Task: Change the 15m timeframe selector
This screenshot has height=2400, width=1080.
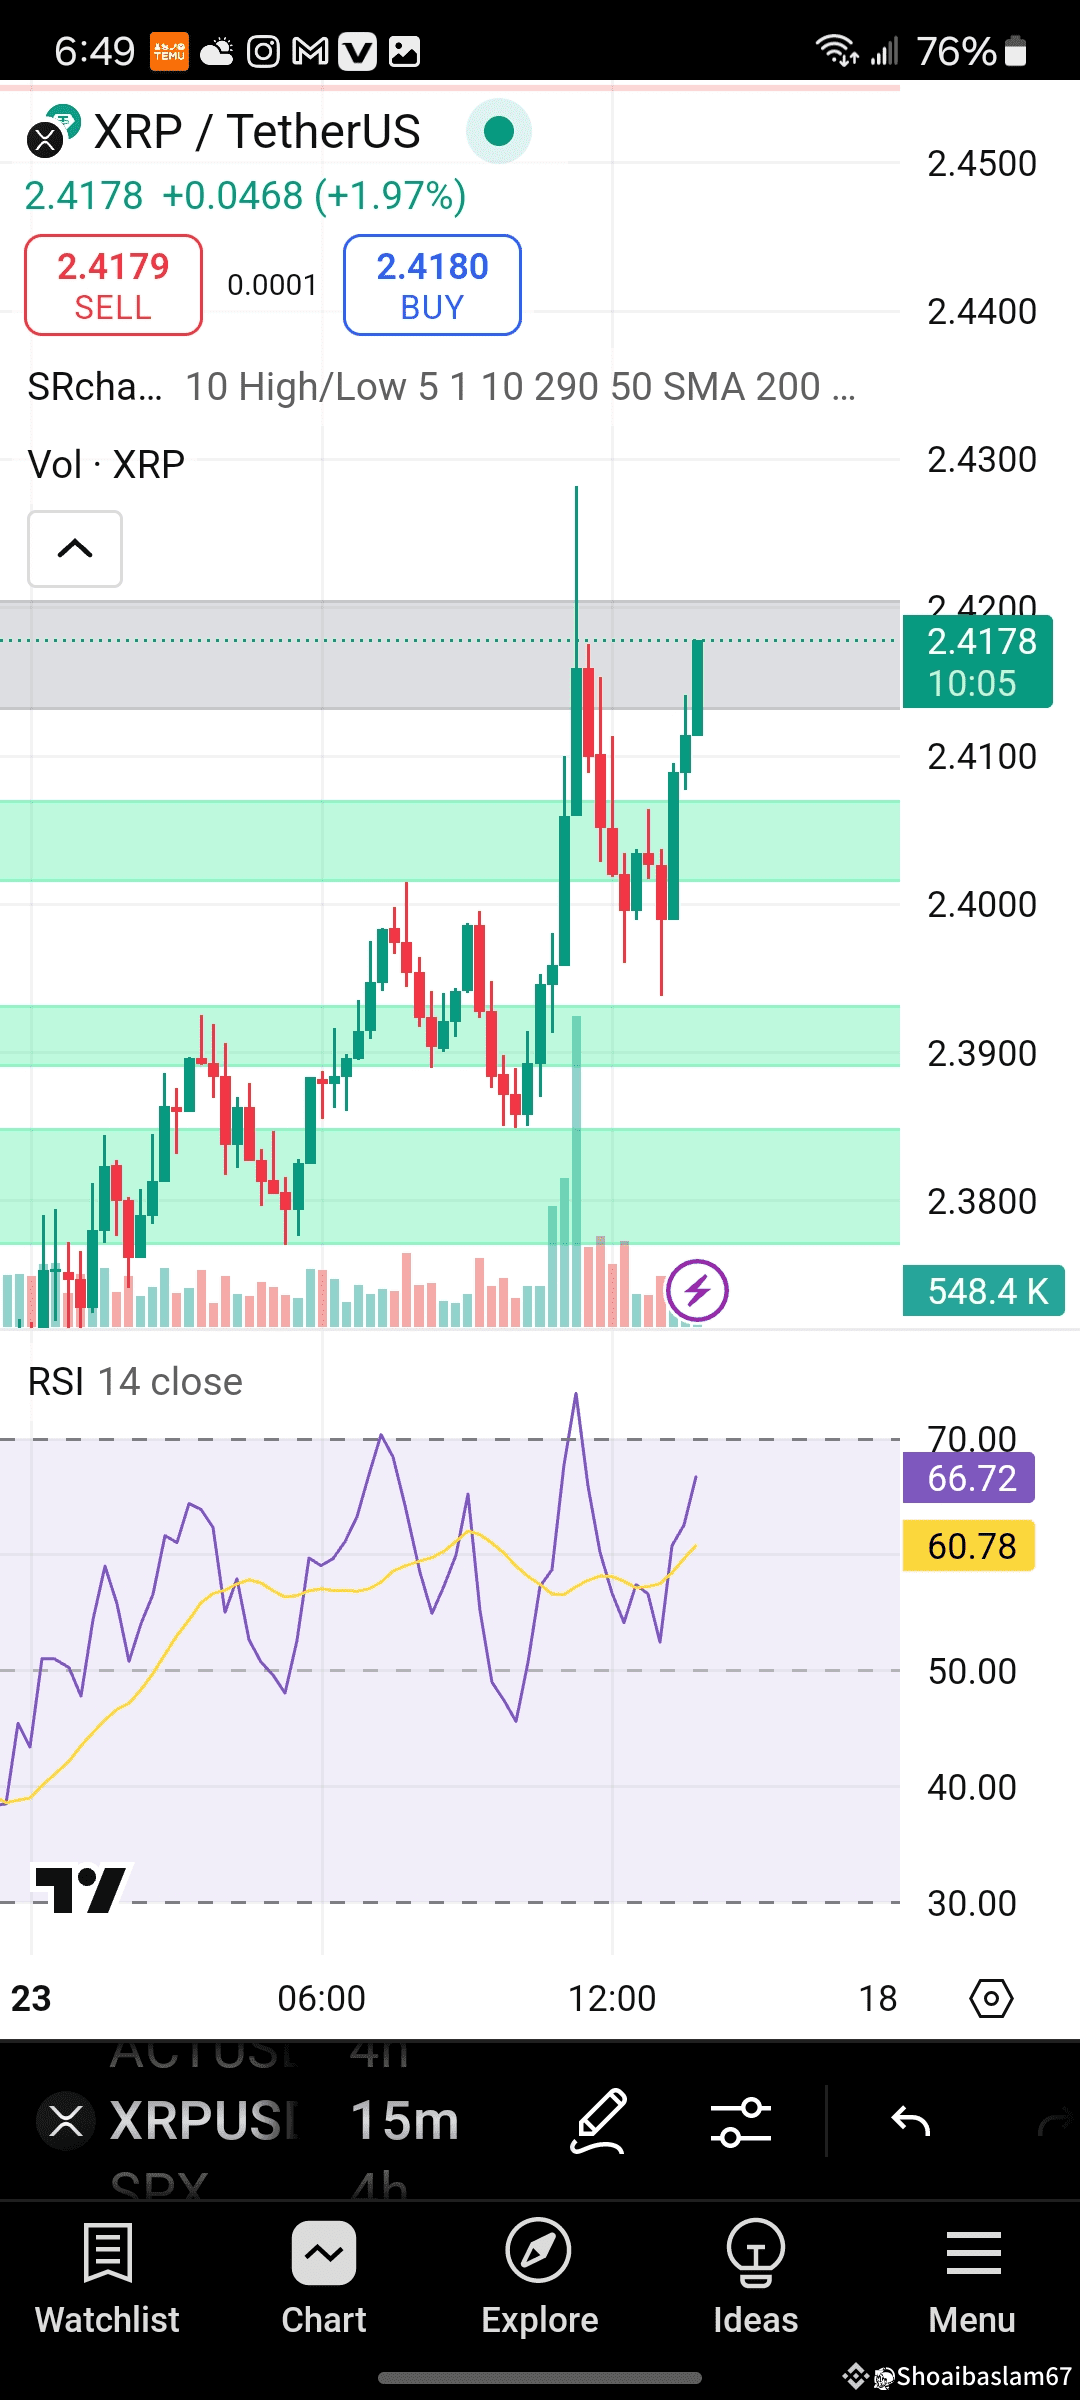Action: pyautogui.click(x=405, y=2120)
